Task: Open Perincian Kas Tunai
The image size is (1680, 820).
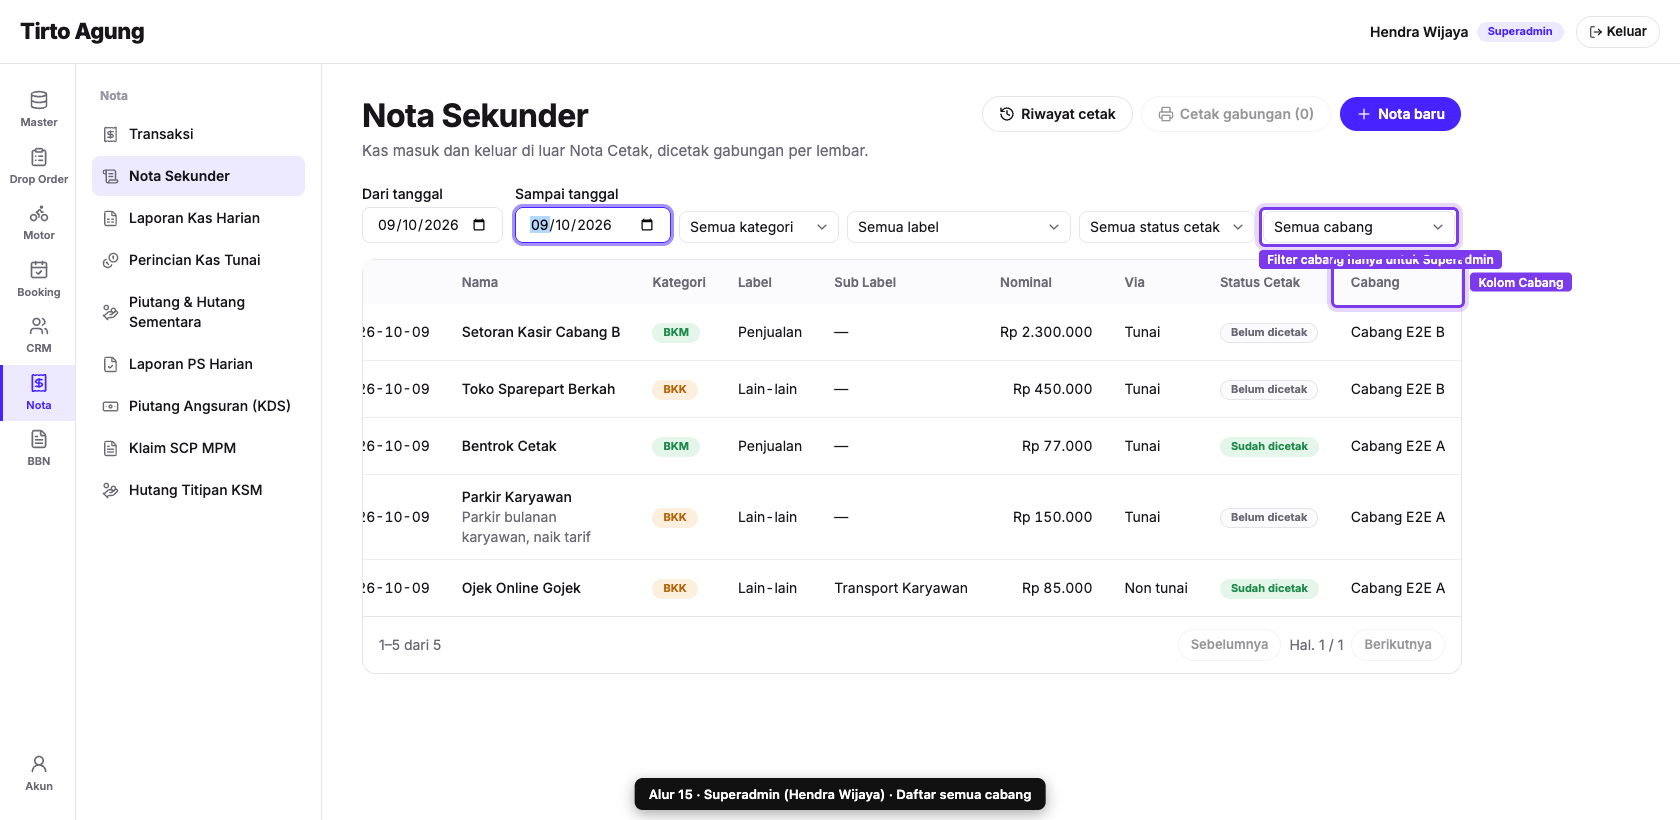Action: 198,260
